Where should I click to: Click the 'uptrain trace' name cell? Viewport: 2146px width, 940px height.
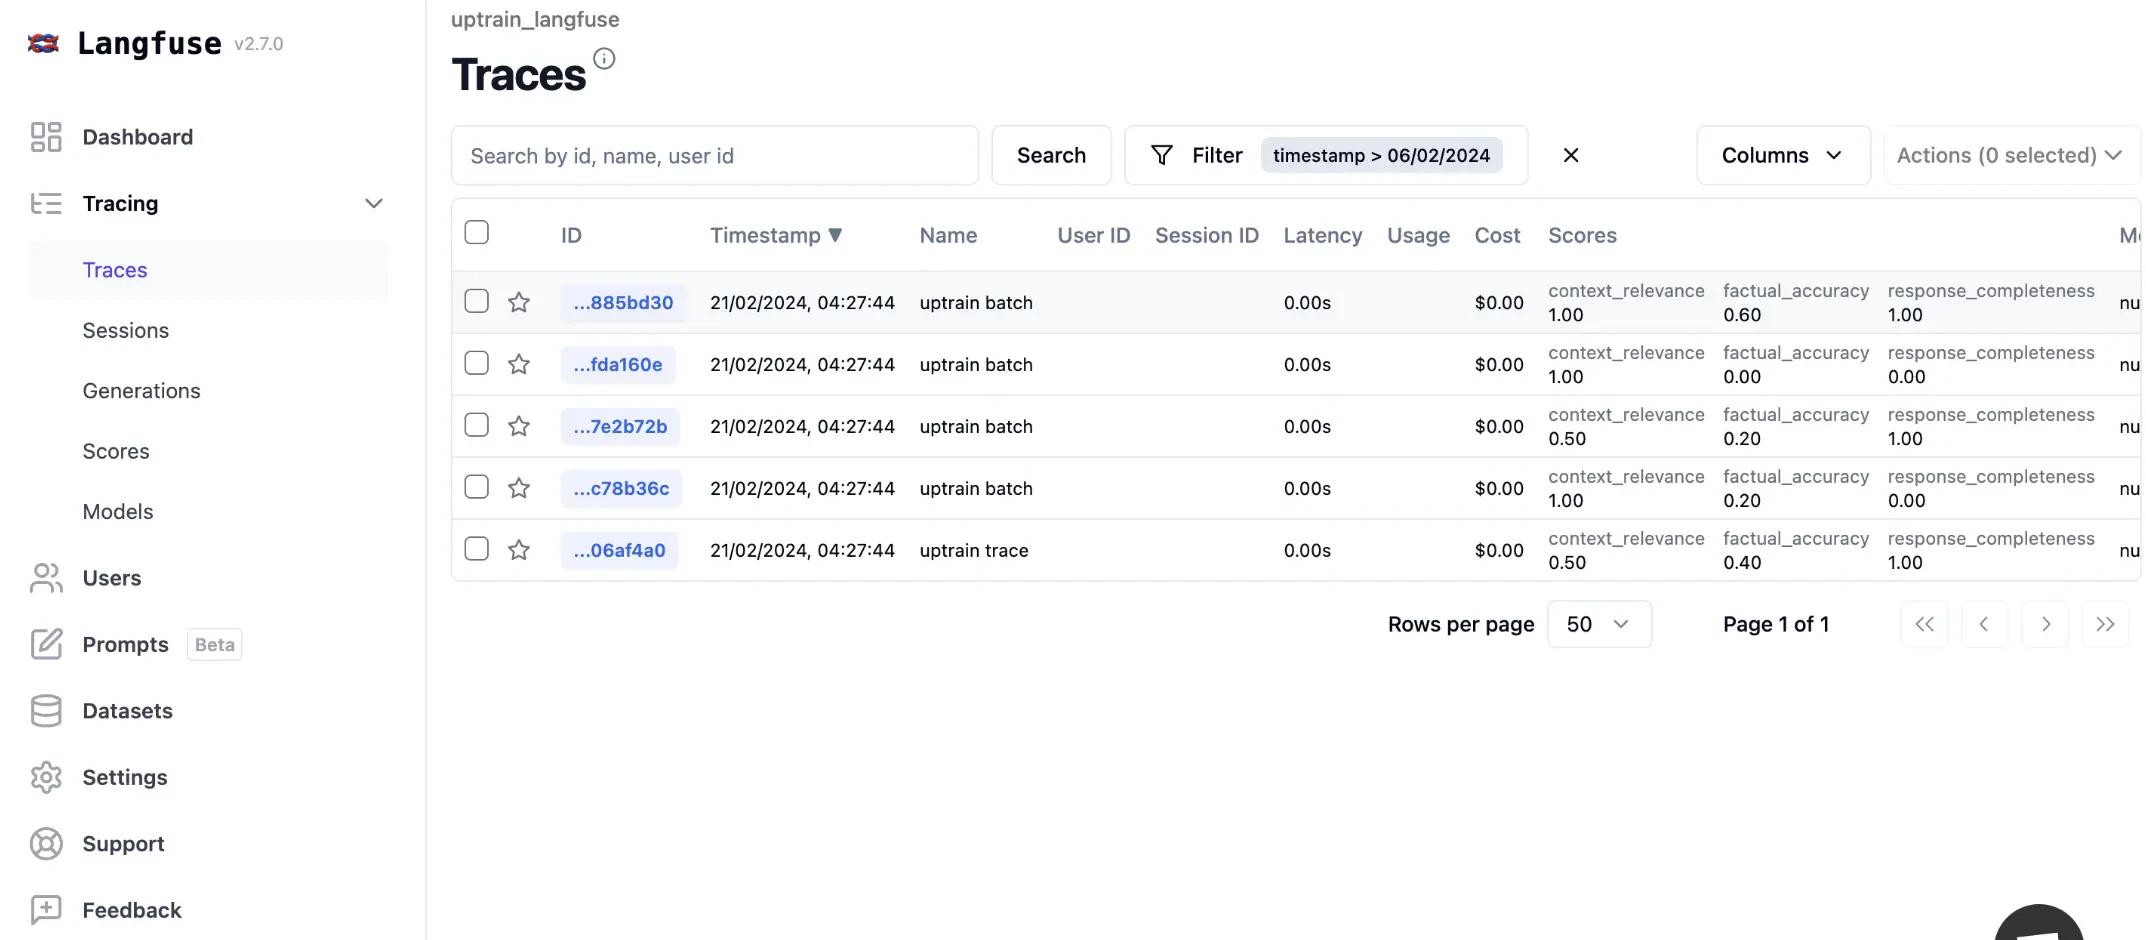tap(974, 550)
